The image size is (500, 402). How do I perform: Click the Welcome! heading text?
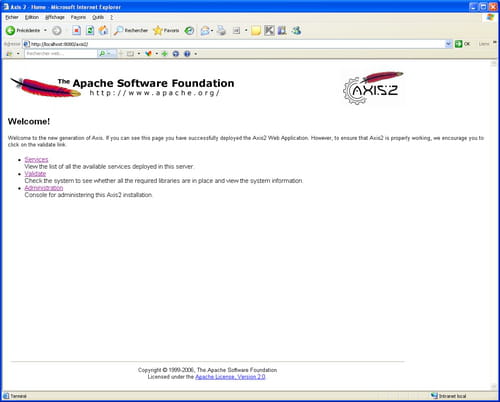tap(29, 121)
